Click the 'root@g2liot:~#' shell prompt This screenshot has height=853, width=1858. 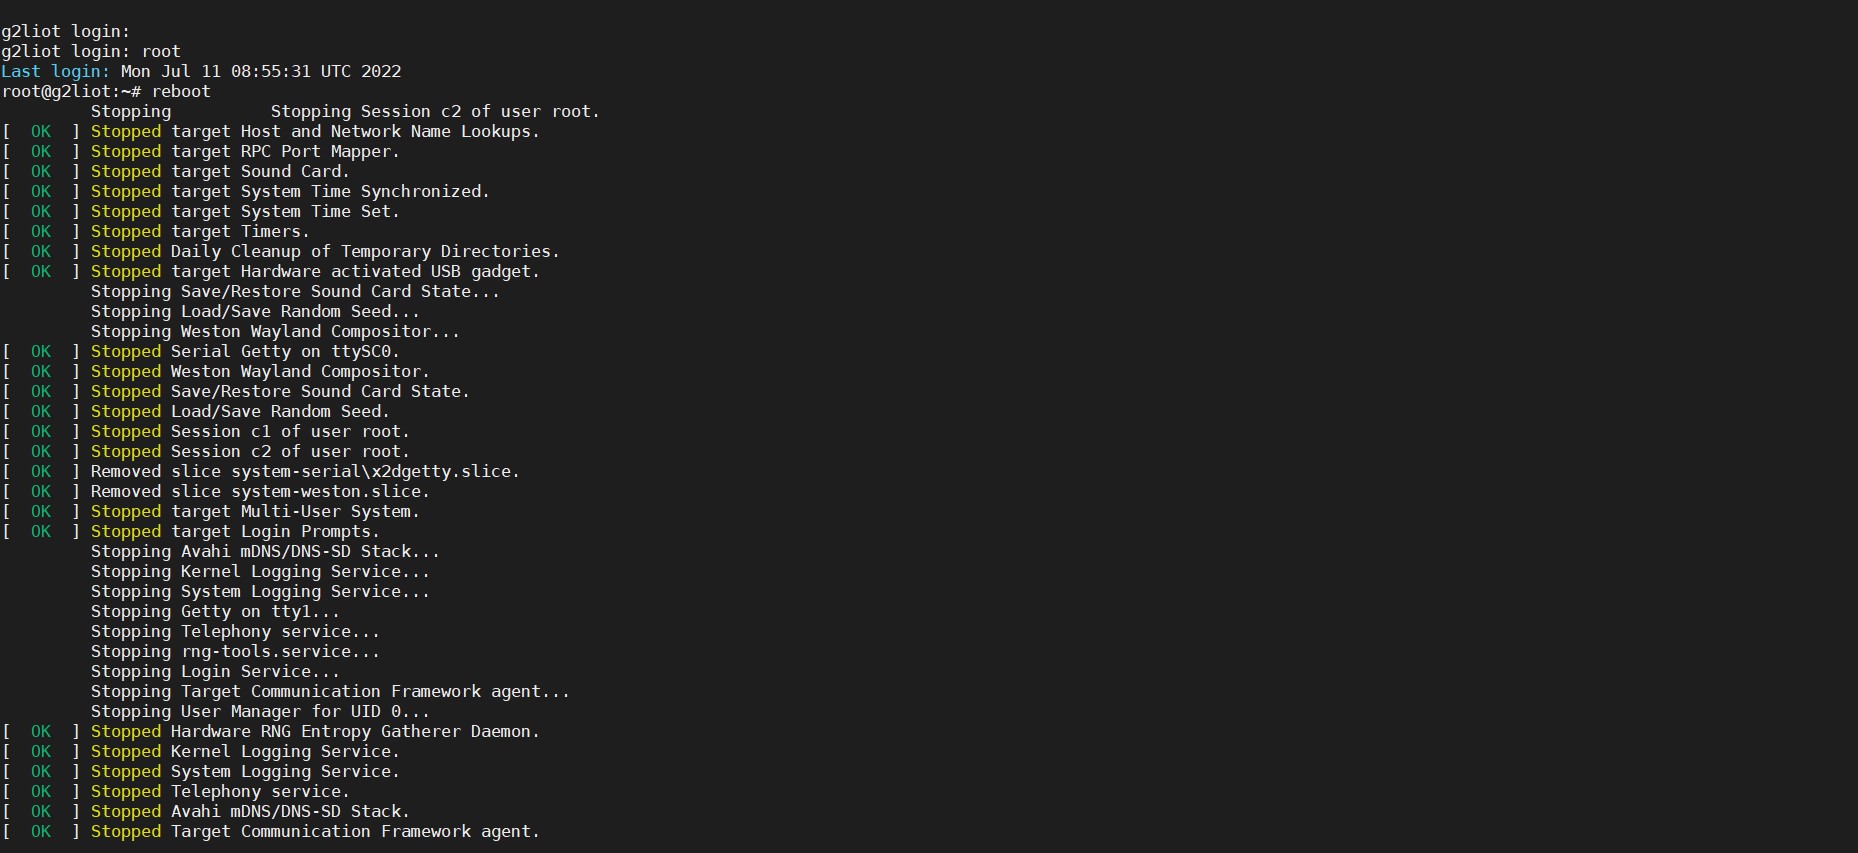pos(71,91)
